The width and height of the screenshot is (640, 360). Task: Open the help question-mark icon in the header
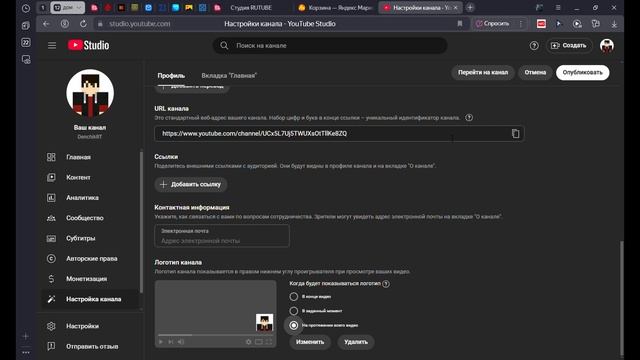click(534, 46)
